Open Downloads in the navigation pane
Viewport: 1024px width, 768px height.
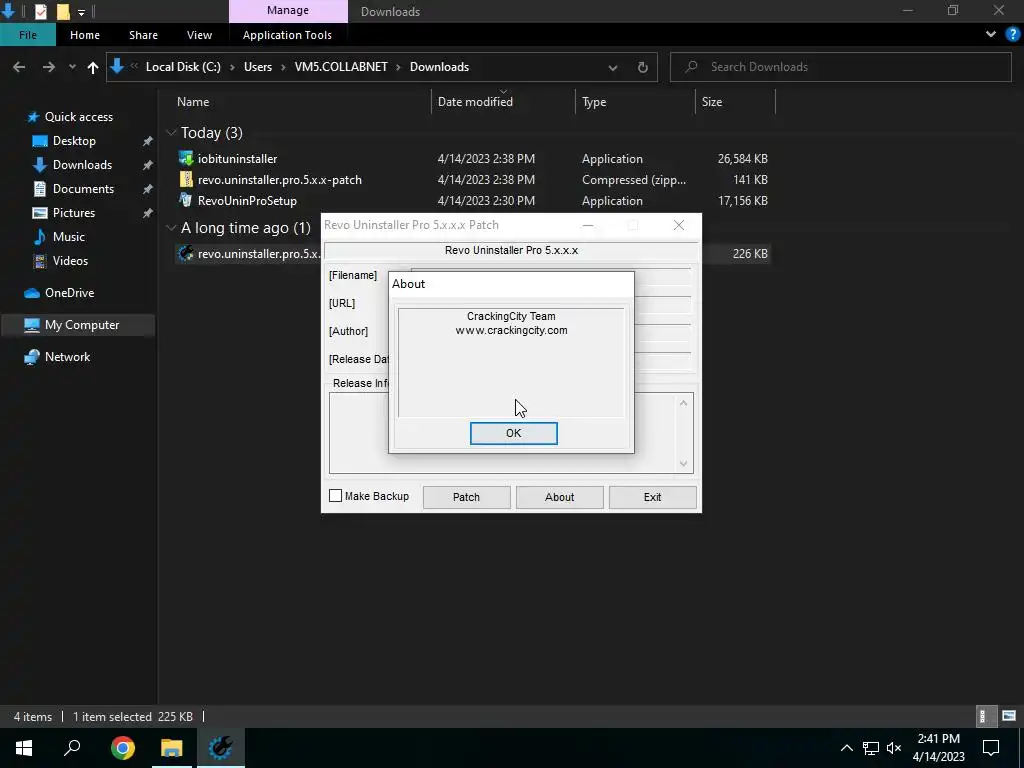82,165
